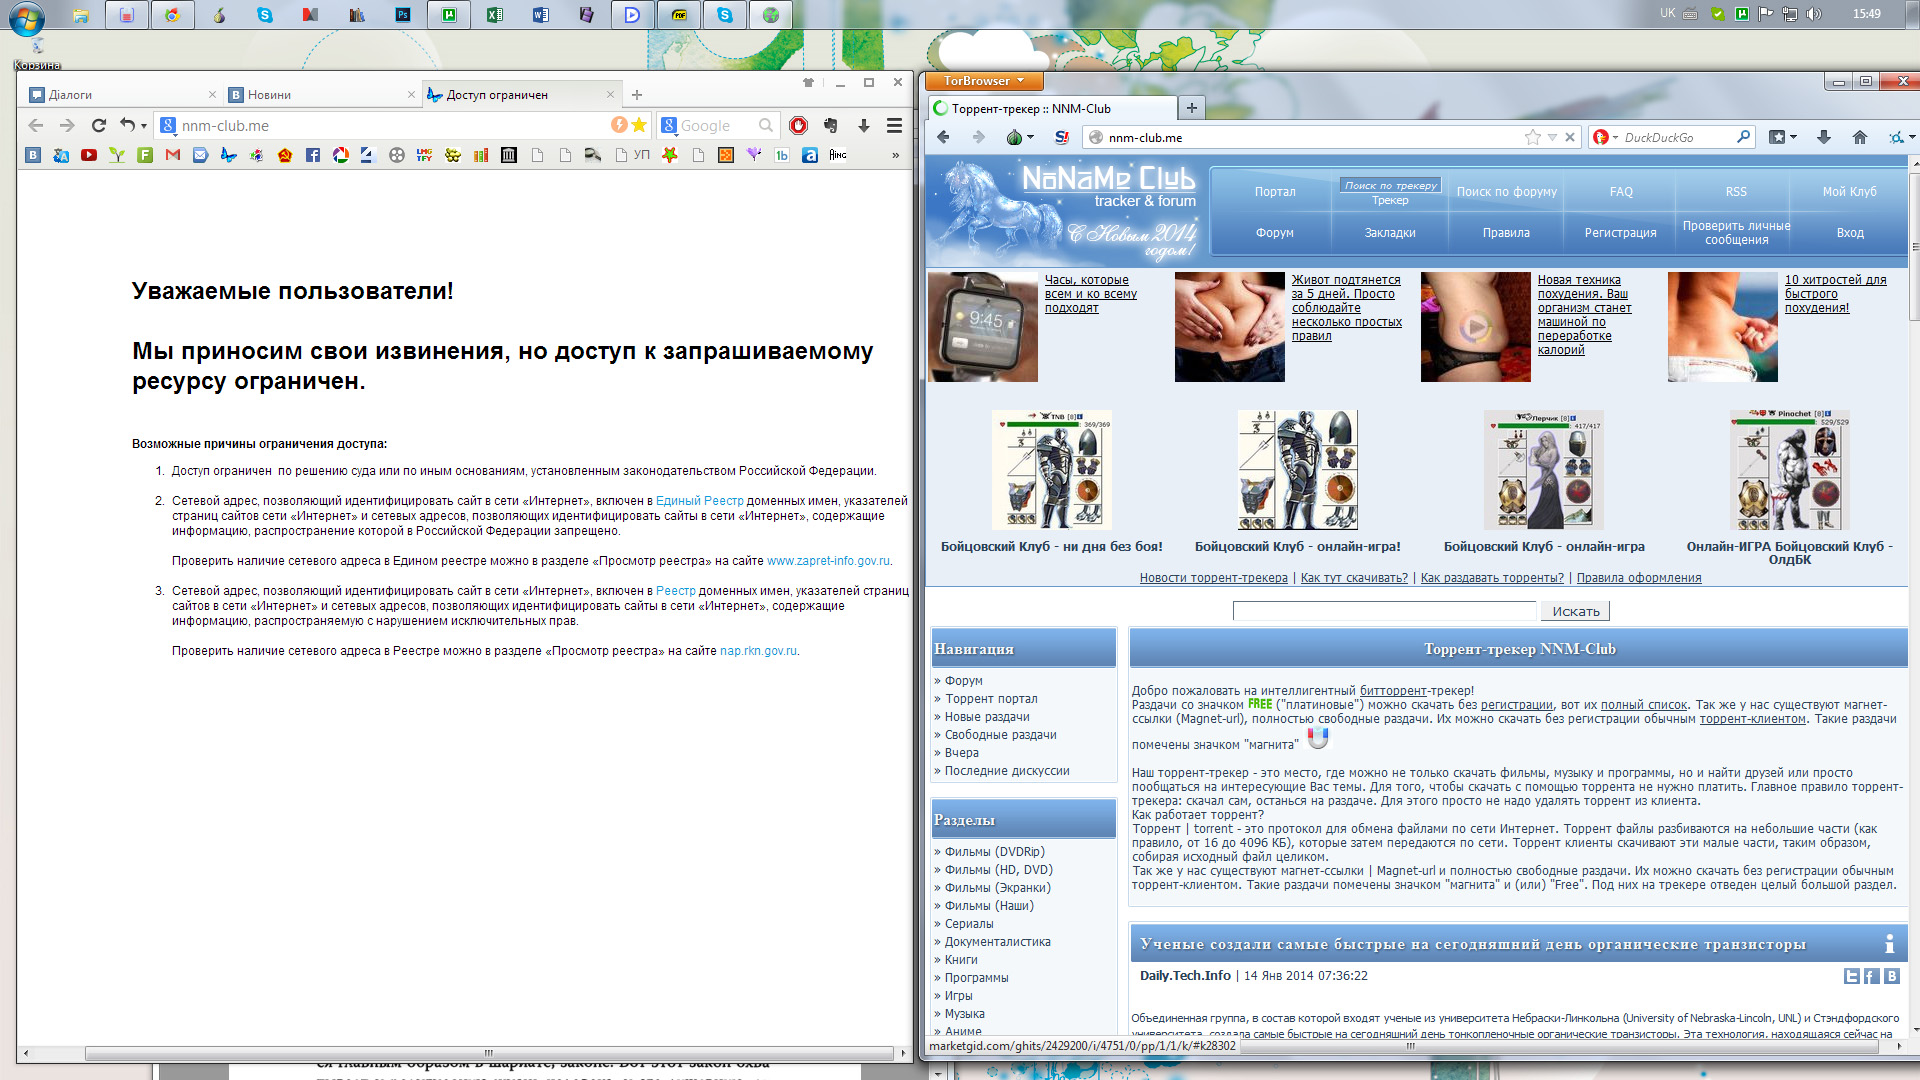Open the TorBrowser orange menu button
Screen dimensions: 1920x1080
point(984,81)
